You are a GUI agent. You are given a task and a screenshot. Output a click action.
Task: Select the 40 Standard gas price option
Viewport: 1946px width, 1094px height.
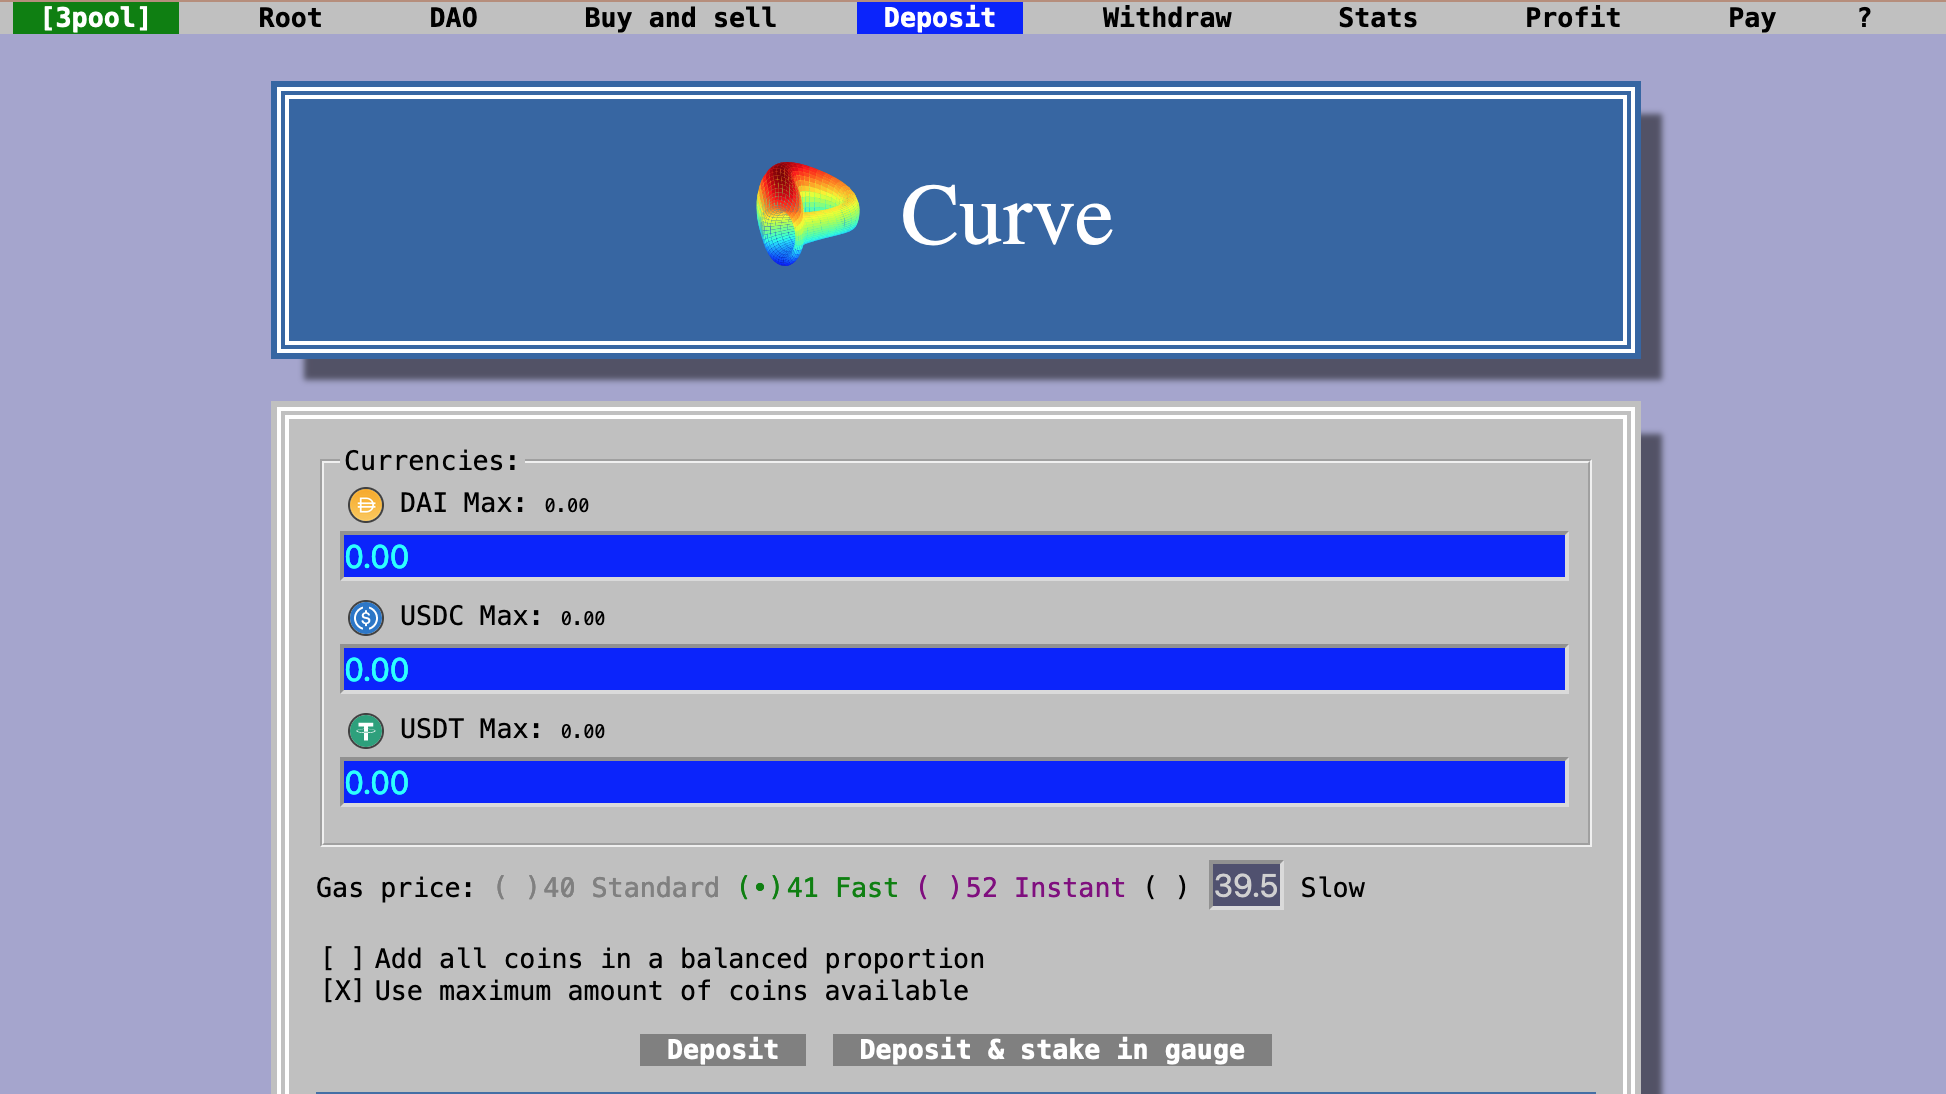(x=515, y=888)
